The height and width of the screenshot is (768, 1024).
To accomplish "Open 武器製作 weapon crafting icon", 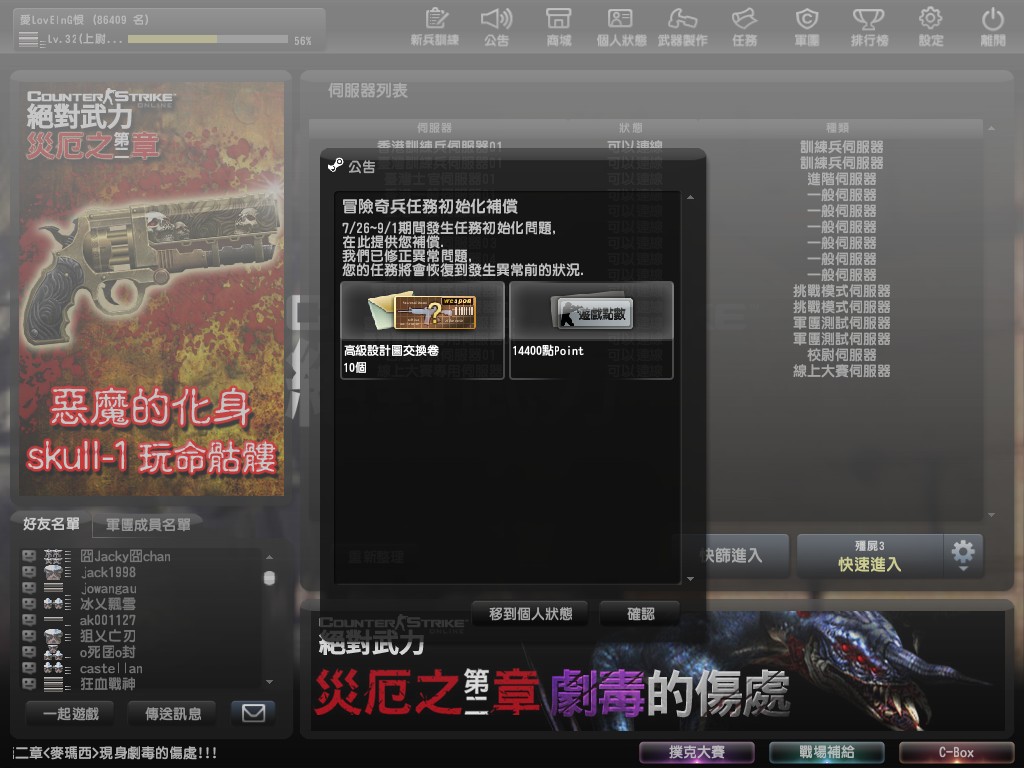I will (682, 27).
